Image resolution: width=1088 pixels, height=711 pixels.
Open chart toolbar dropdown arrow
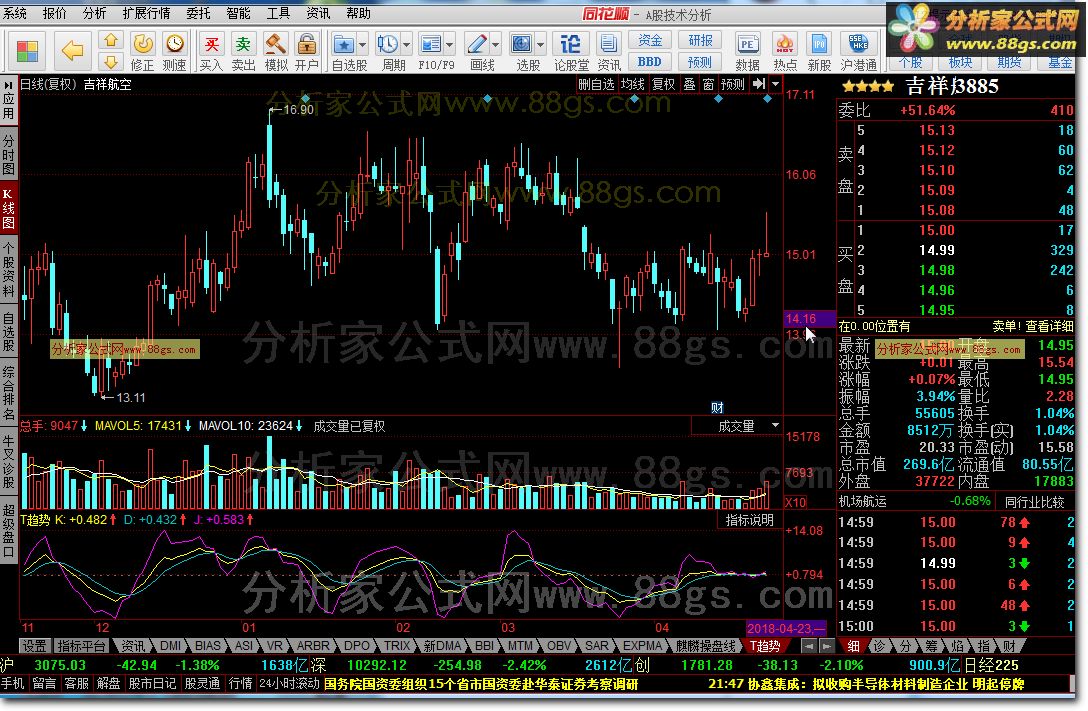pos(775,84)
